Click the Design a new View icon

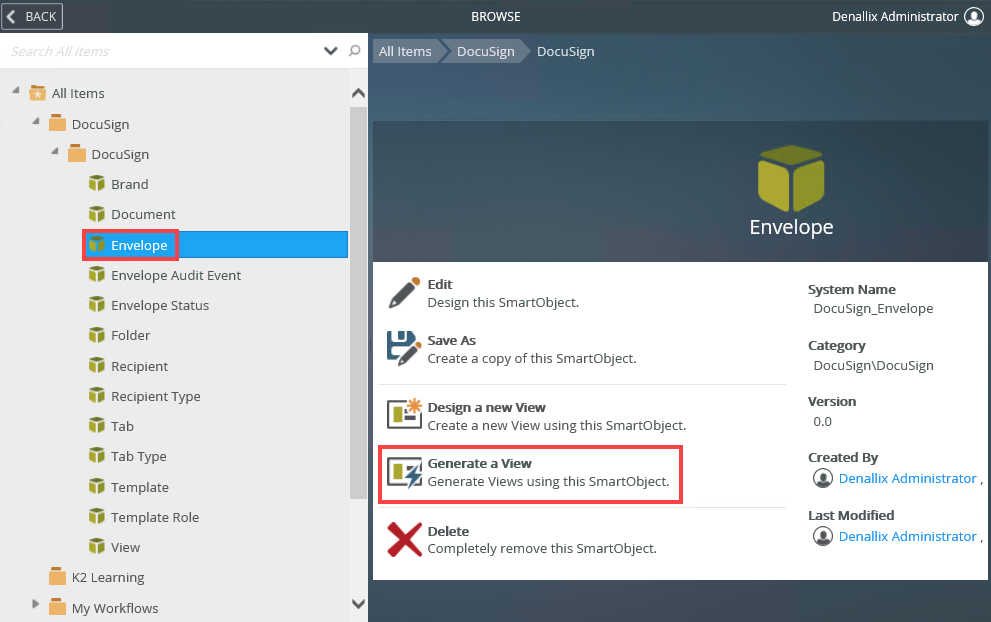click(x=404, y=414)
